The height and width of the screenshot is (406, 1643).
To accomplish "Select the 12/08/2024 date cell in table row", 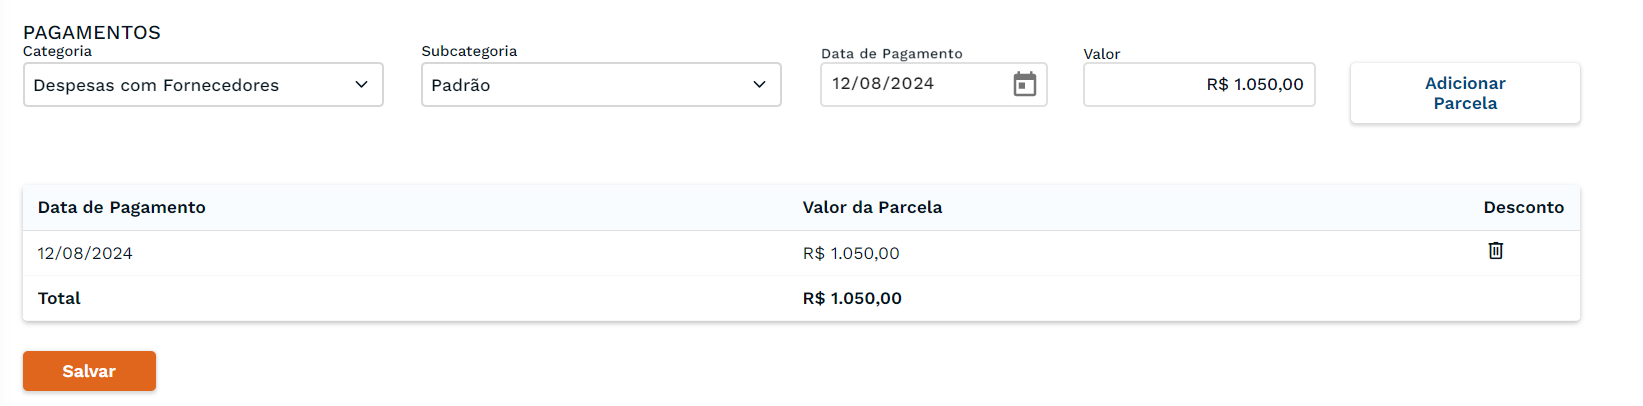I will (85, 254).
